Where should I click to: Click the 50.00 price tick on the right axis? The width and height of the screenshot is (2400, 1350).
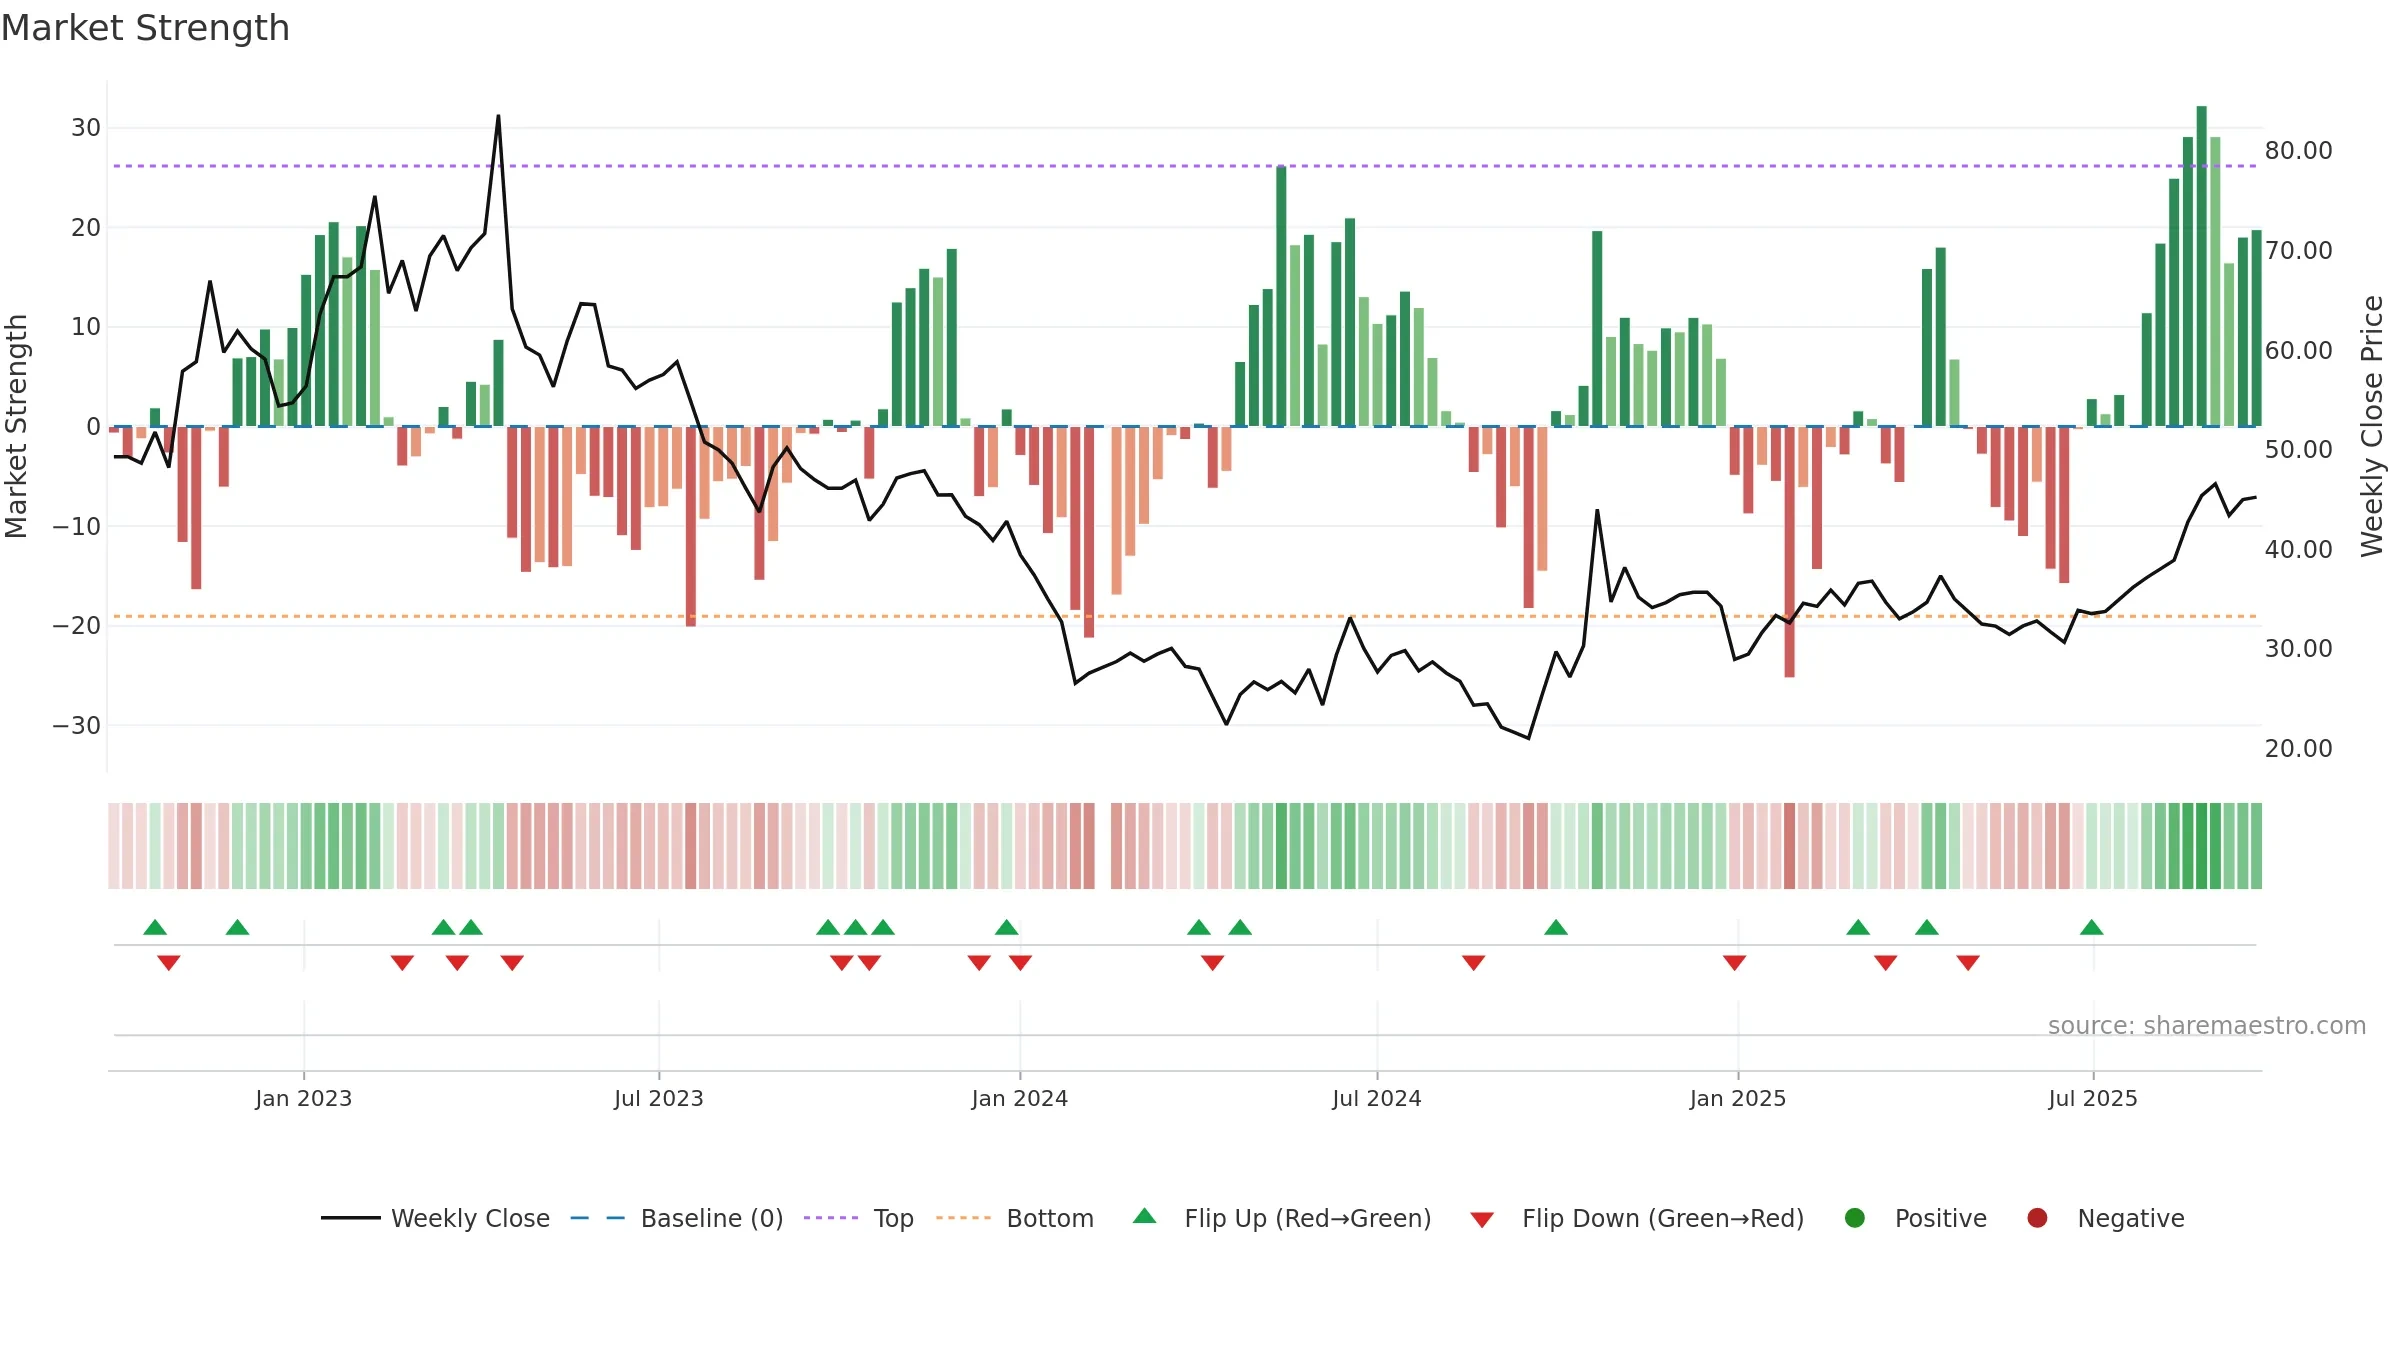pos(2298,449)
